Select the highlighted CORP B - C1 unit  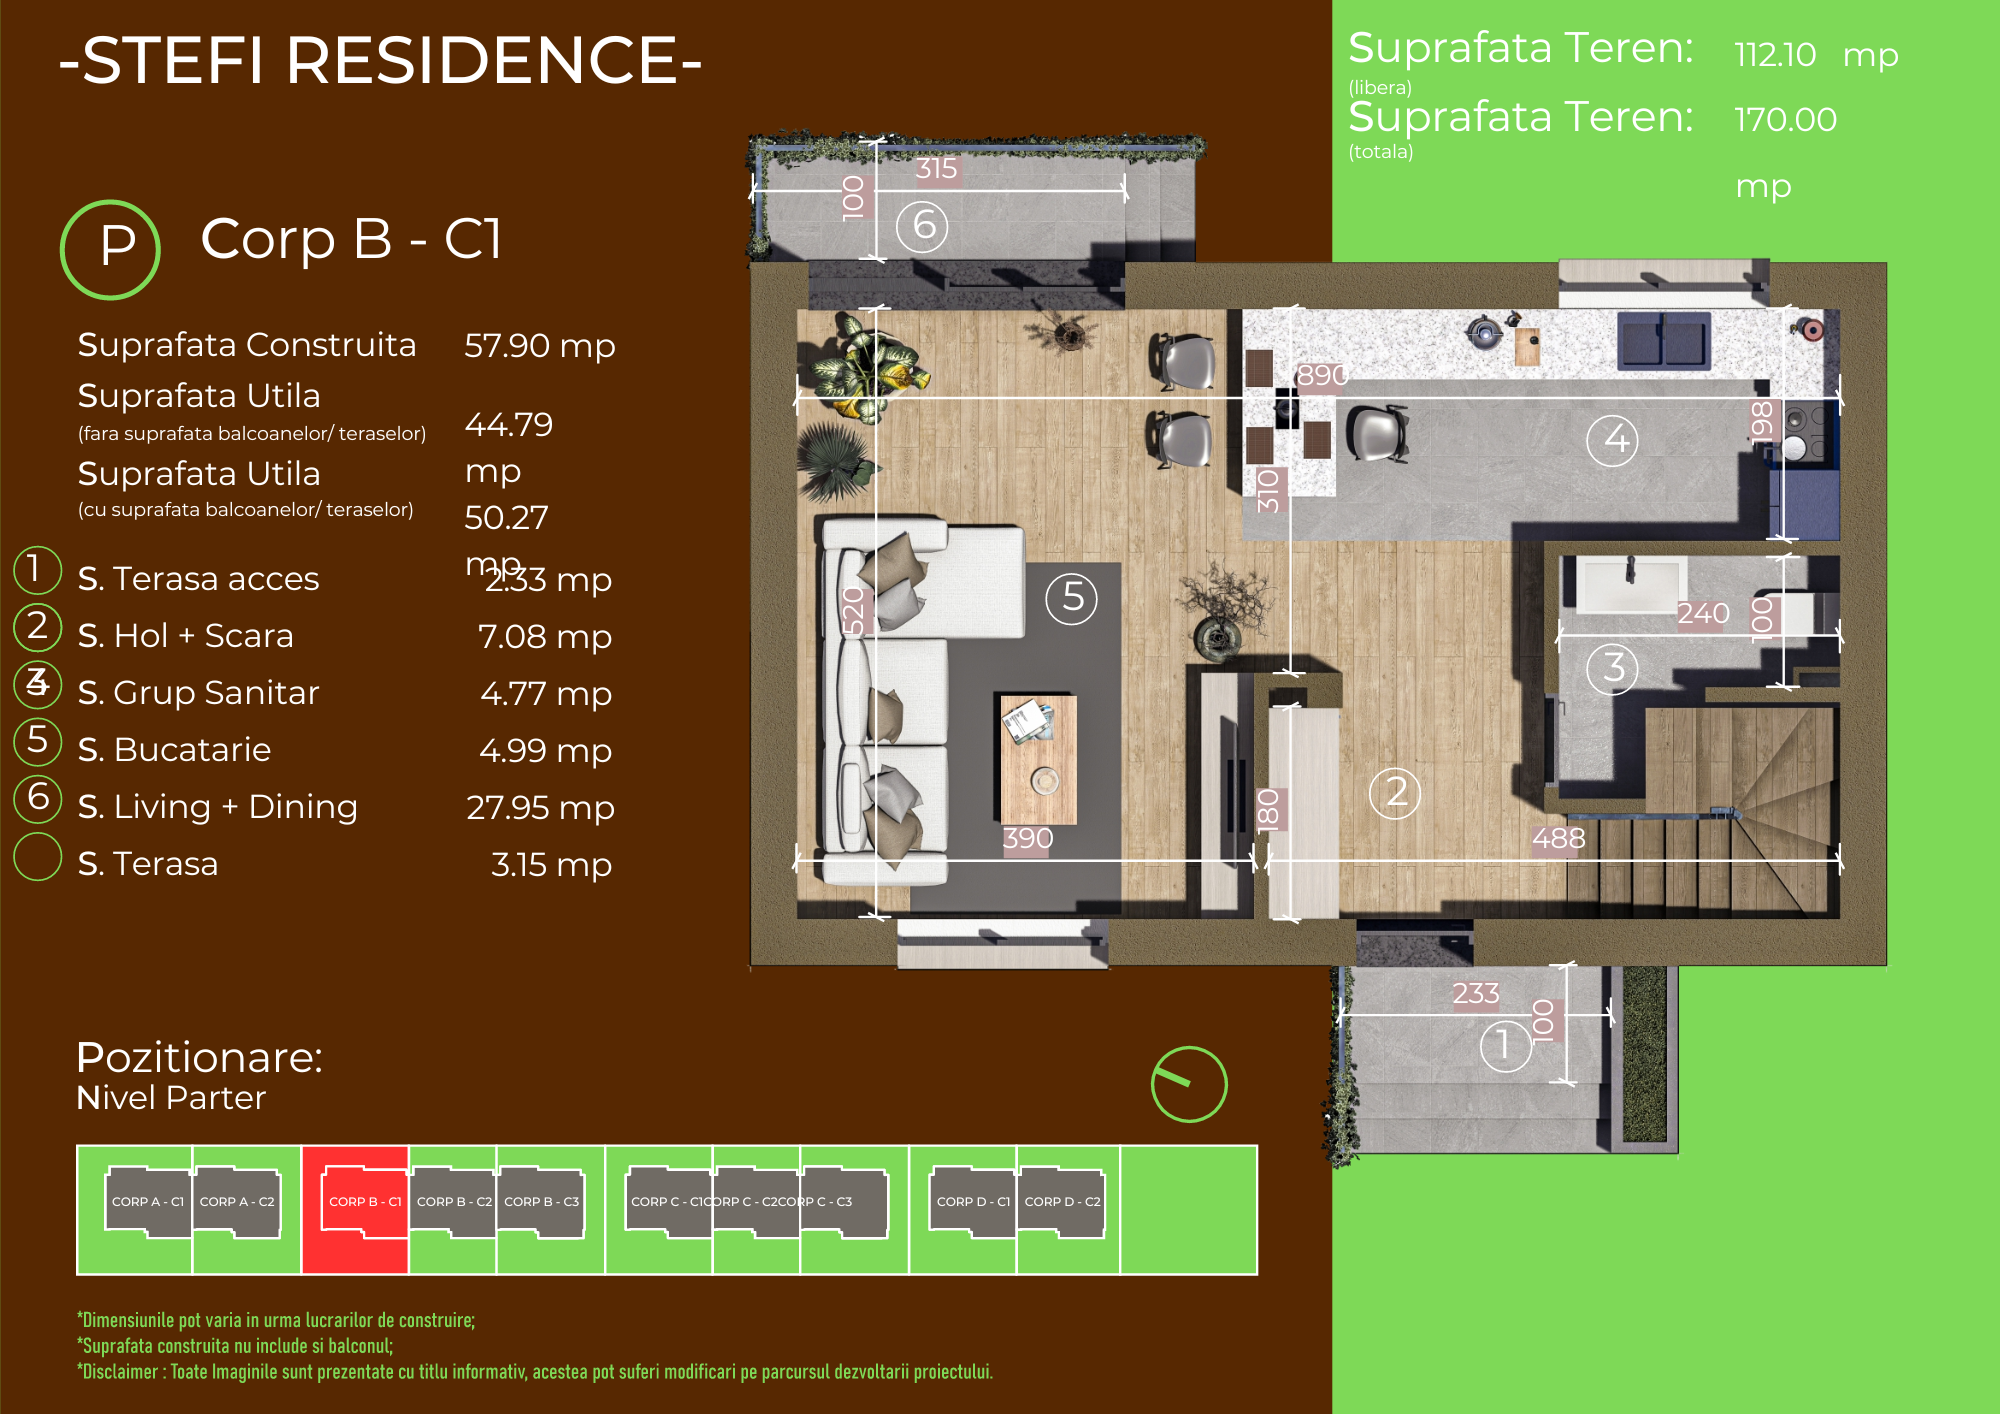[x=364, y=1201]
